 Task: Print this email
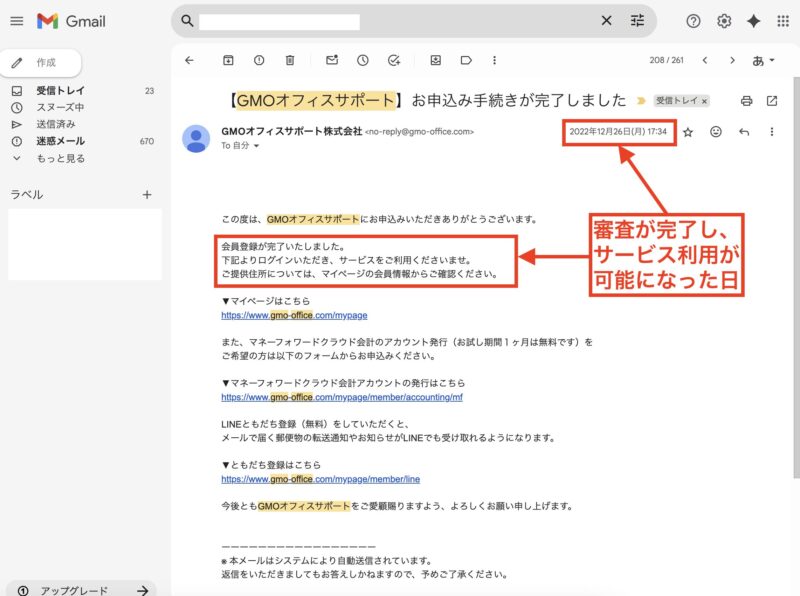(x=746, y=101)
